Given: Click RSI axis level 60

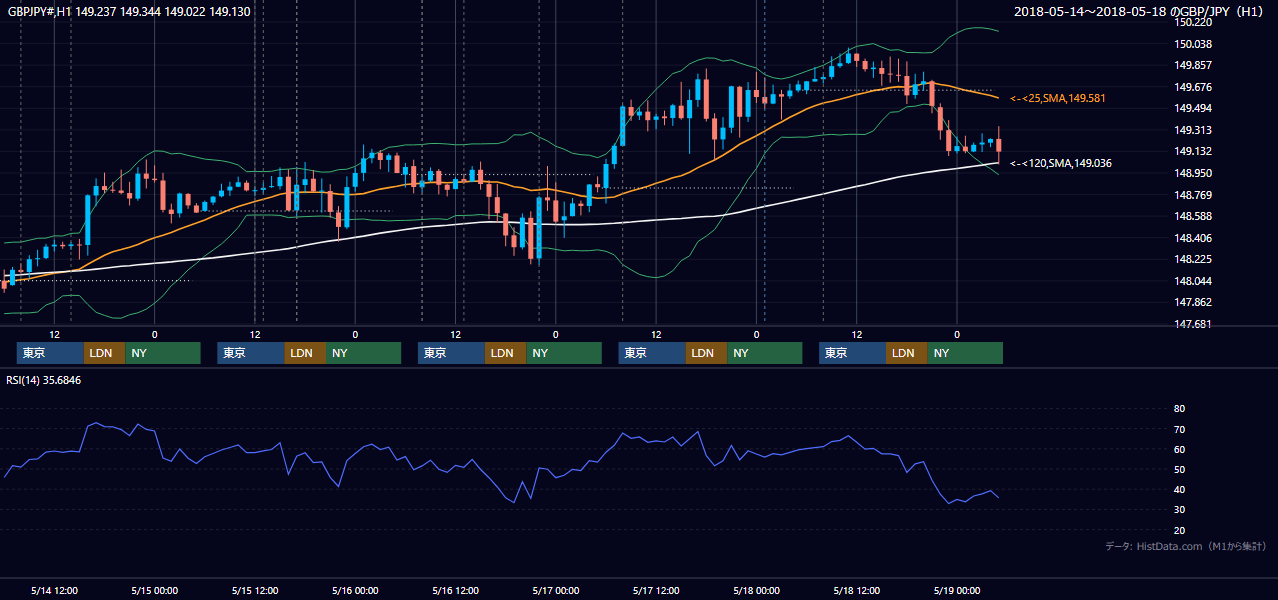Looking at the screenshot, I should click(1179, 449).
